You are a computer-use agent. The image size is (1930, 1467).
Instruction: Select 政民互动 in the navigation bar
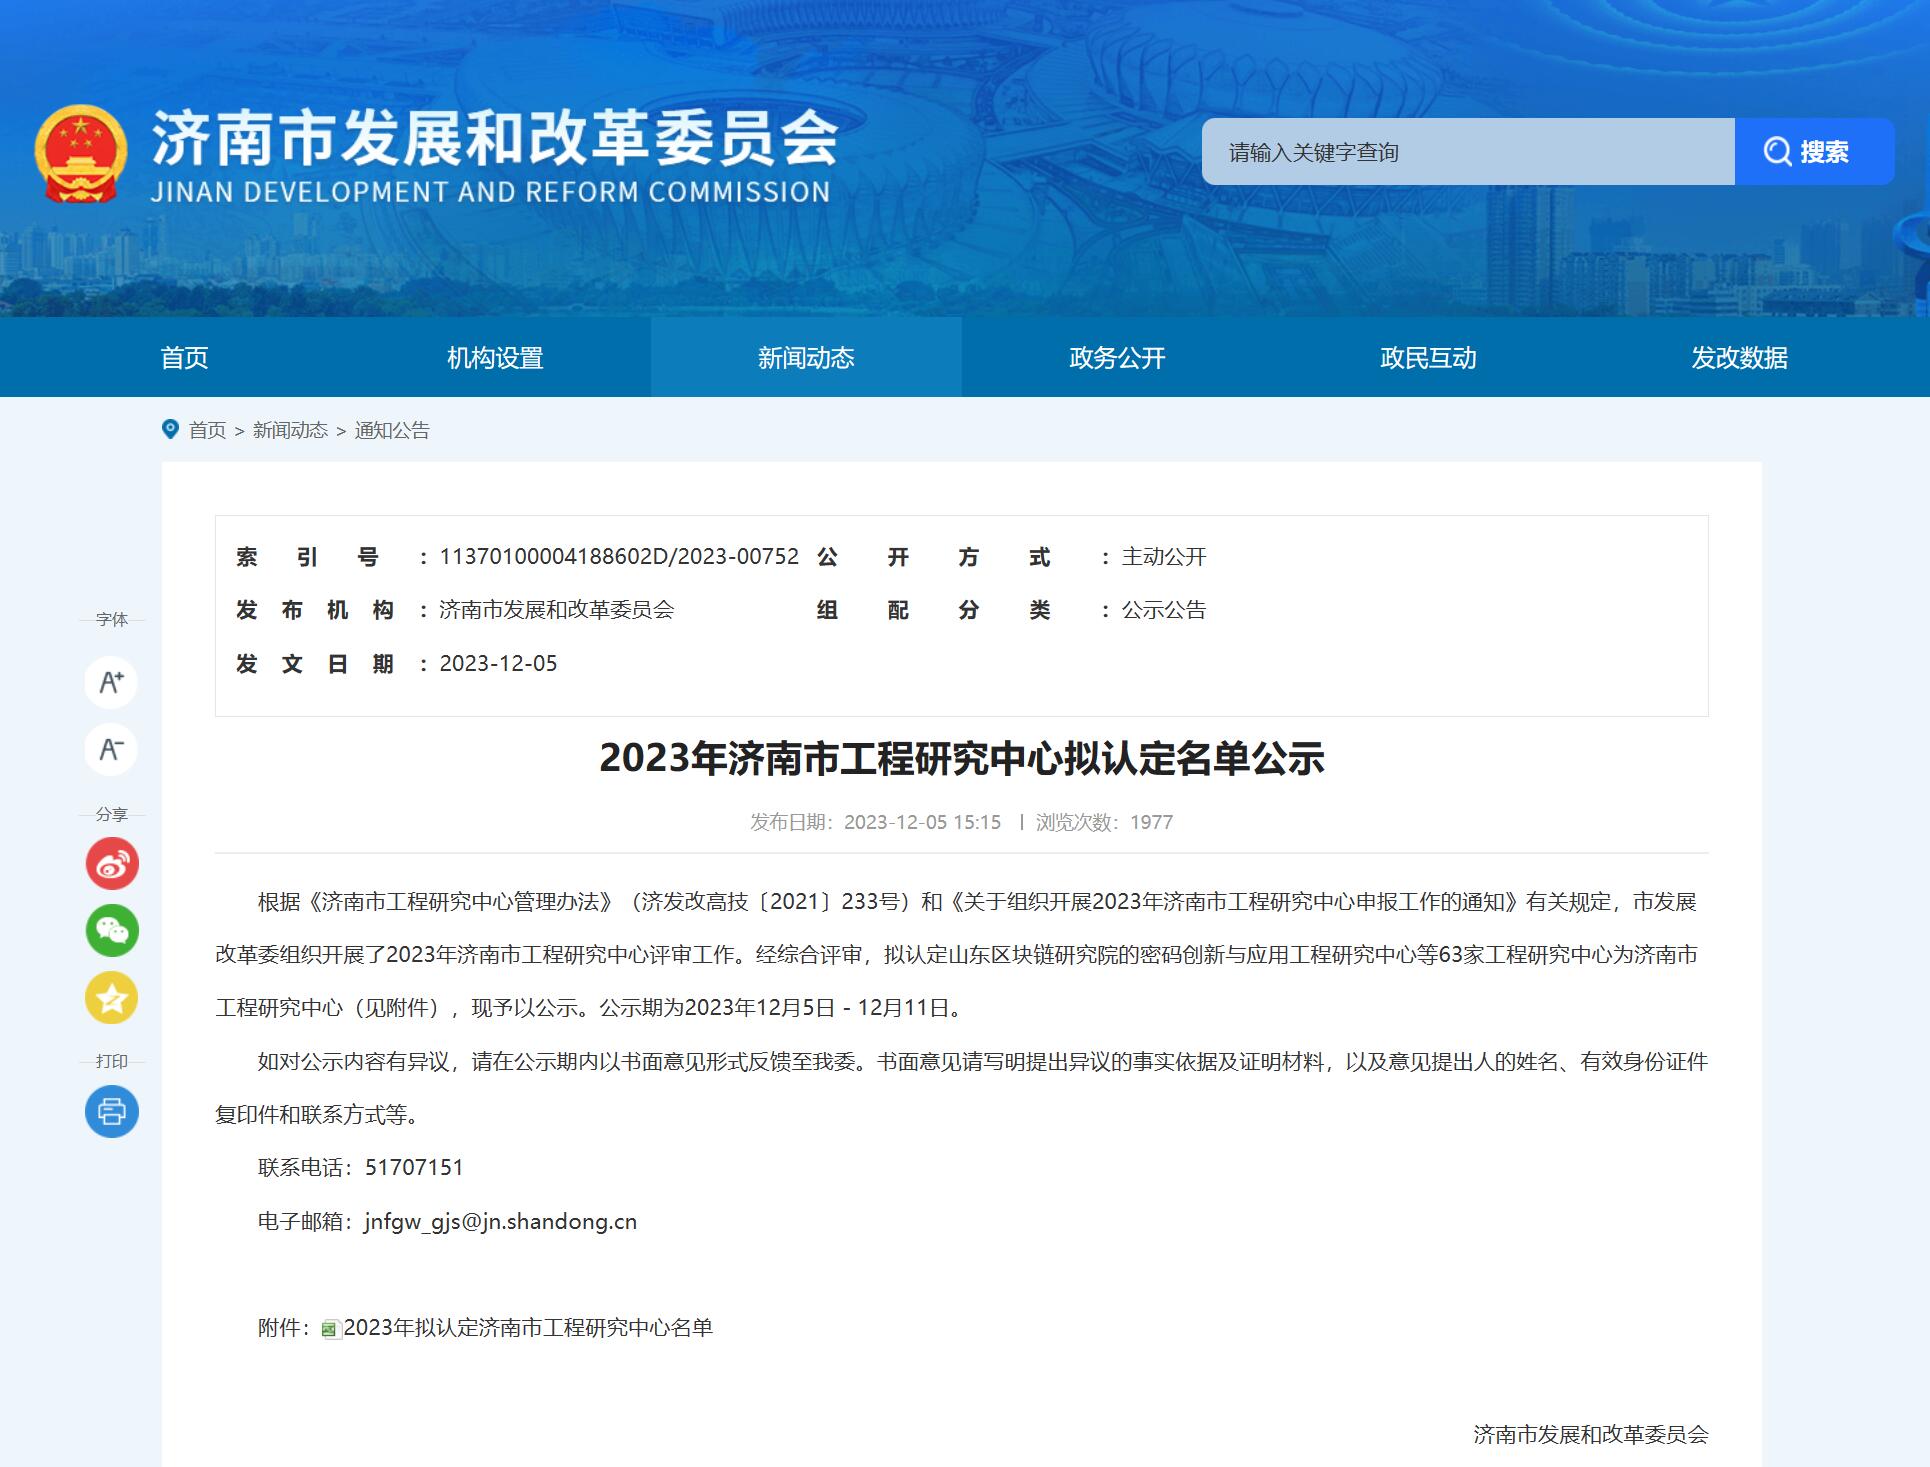point(1428,358)
